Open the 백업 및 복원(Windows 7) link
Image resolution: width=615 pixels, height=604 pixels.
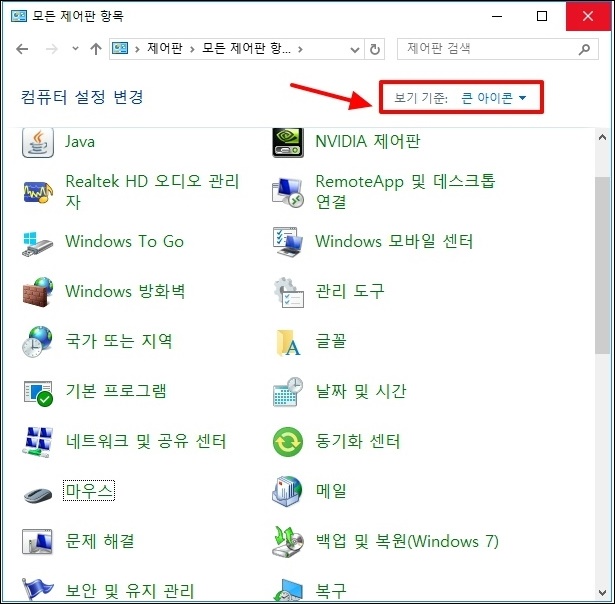coord(407,541)
